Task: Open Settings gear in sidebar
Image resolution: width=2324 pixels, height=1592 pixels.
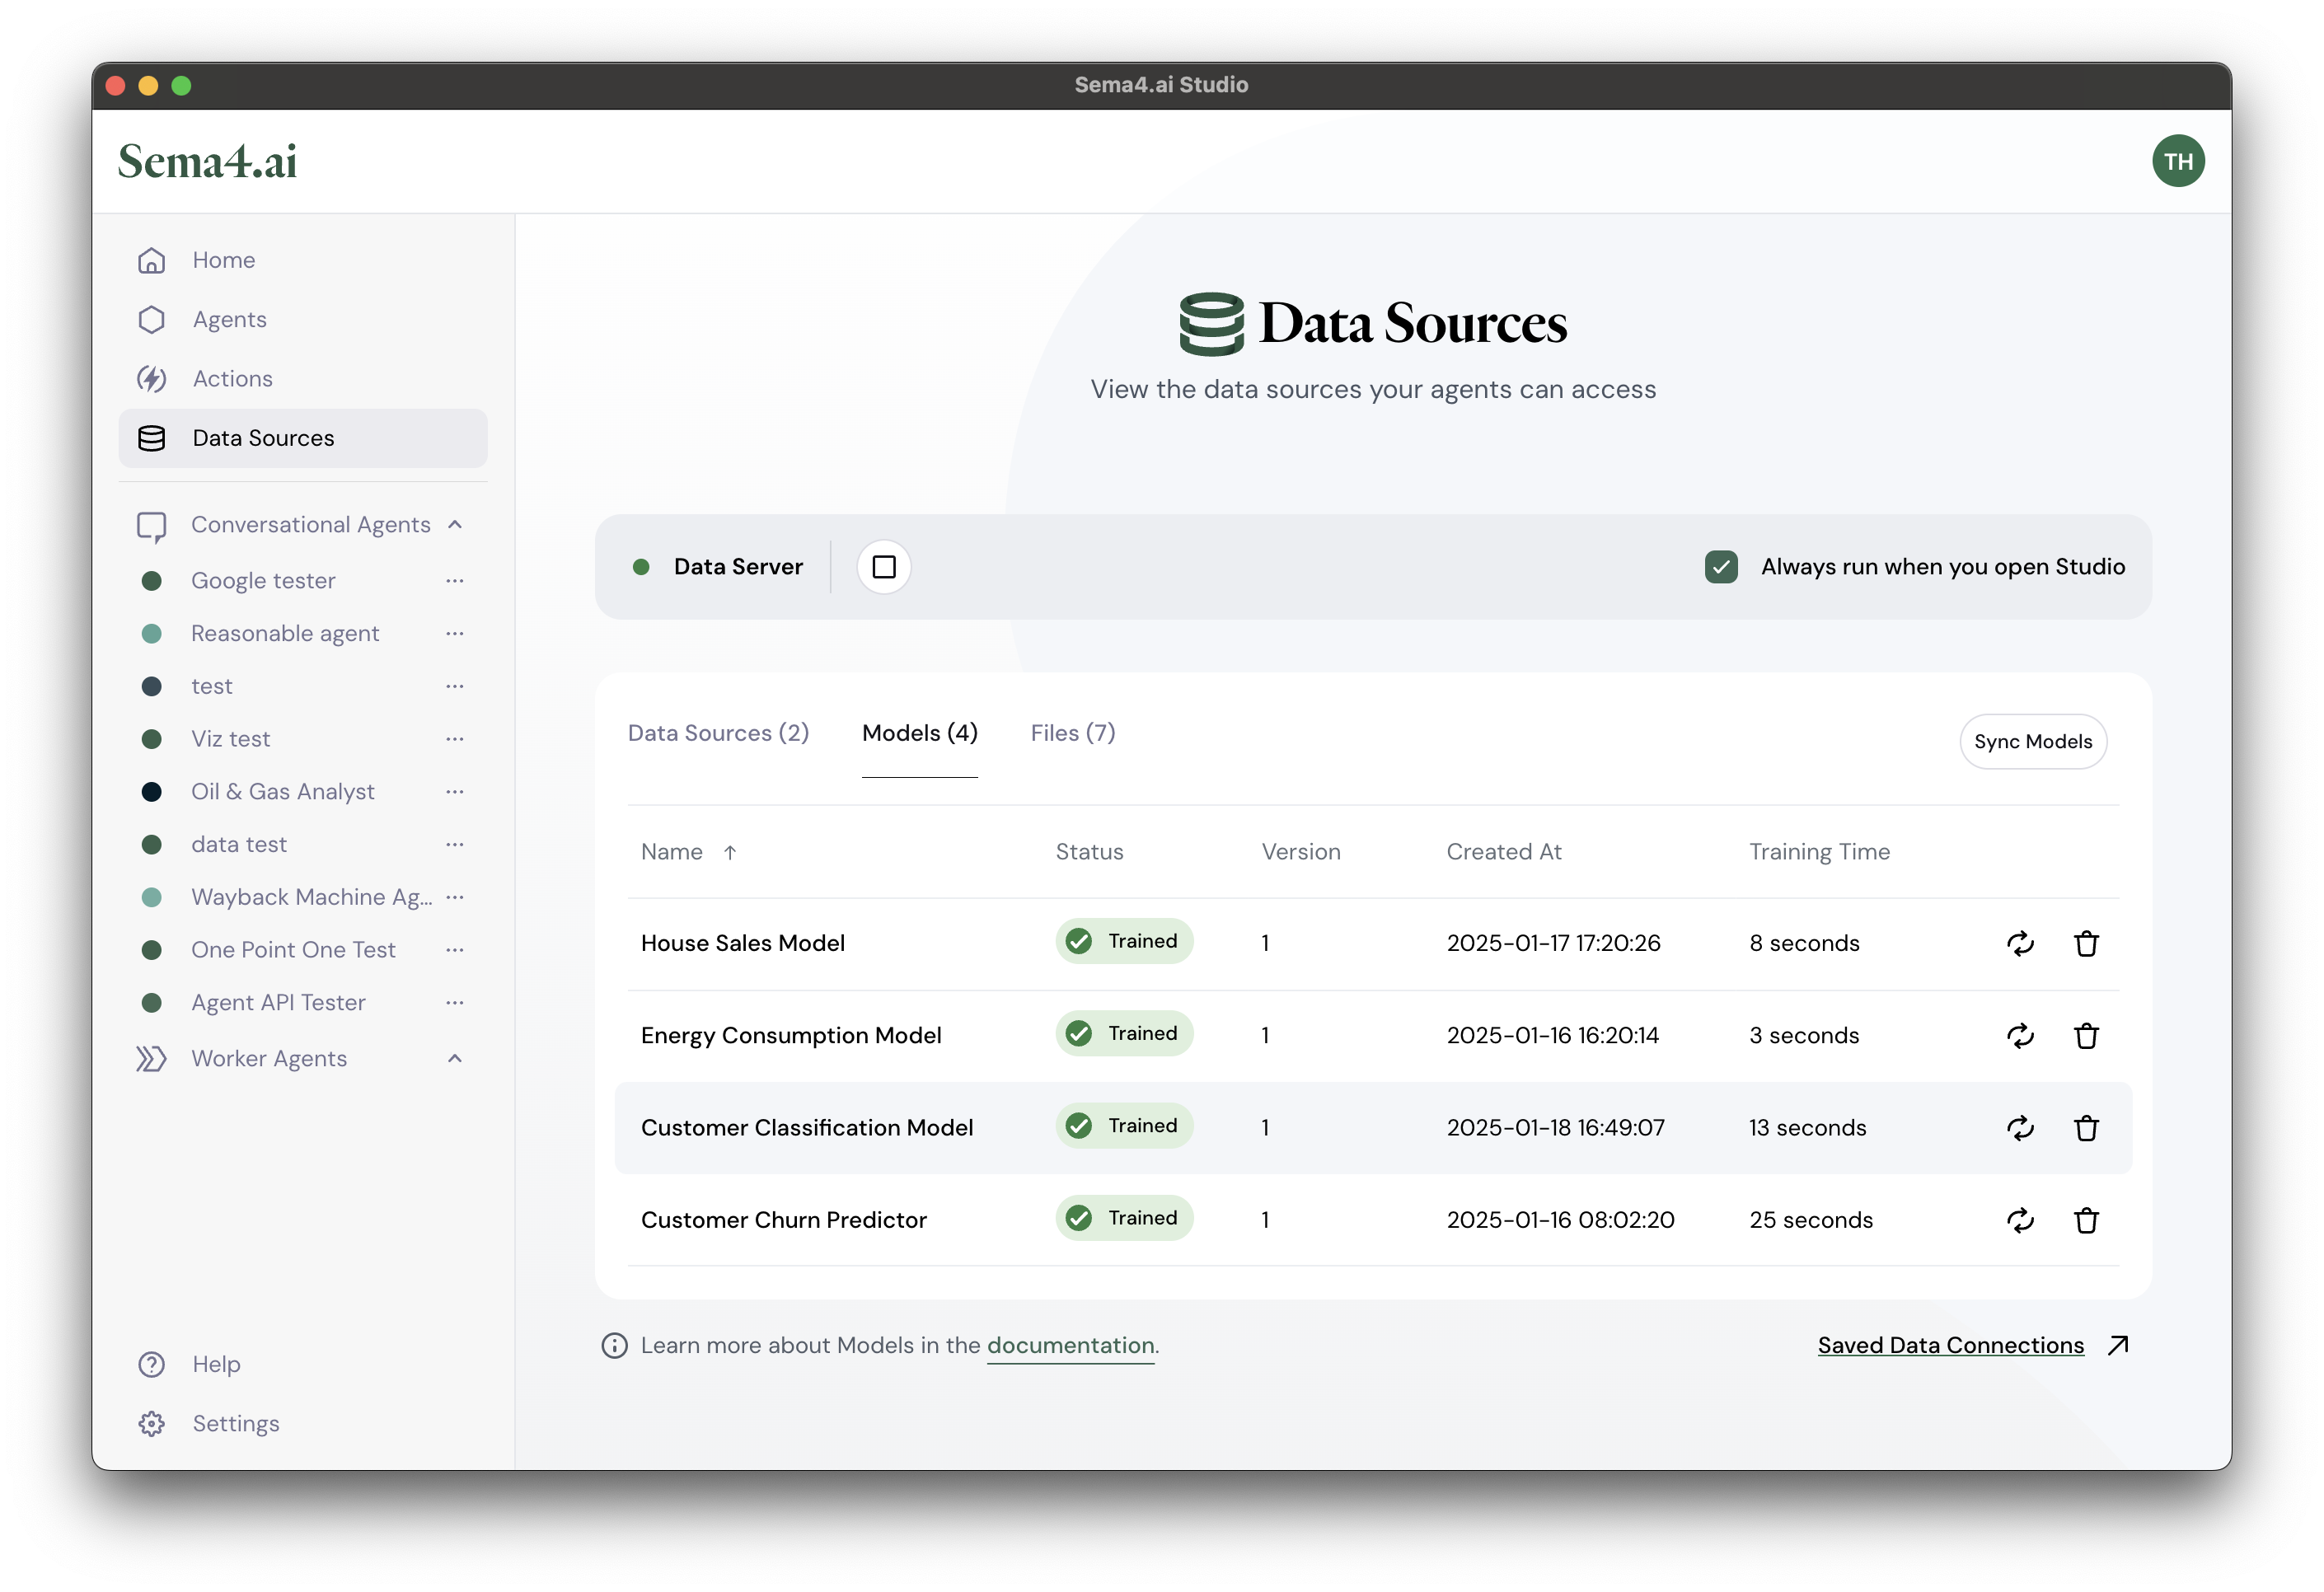Action: pyautogui.click(x=152, y=1423)
